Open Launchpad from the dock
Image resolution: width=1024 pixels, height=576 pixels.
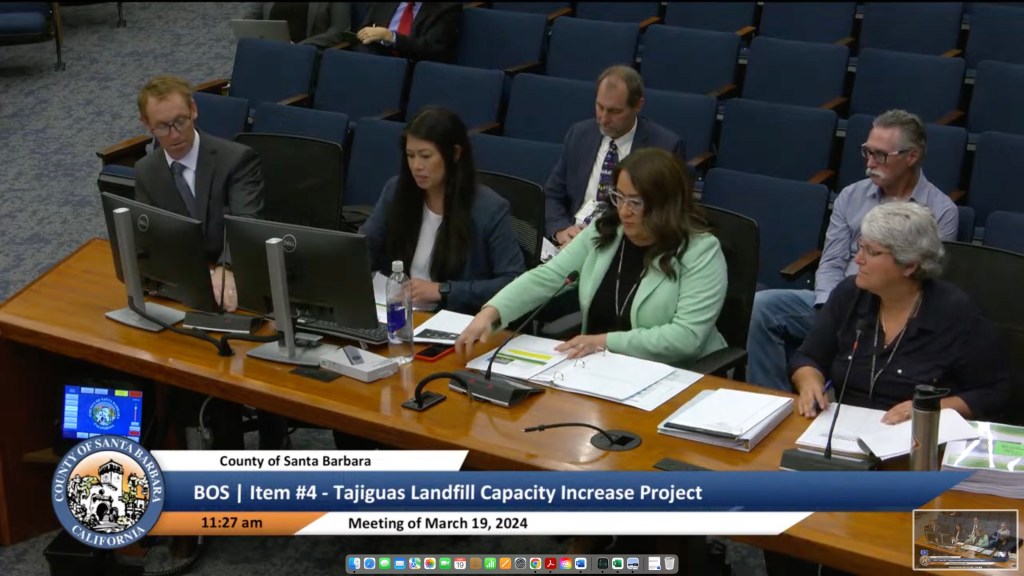click(x=520, y=564)
